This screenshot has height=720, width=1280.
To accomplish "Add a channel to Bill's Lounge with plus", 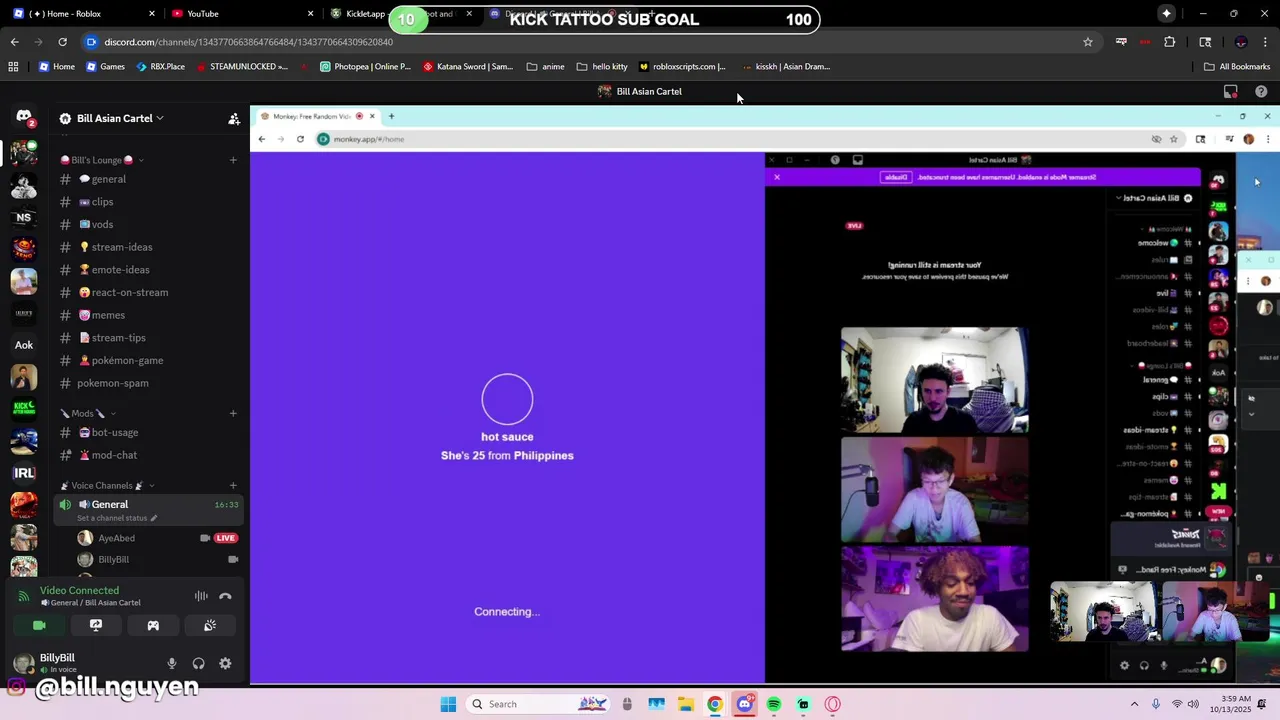I will click(233, 160).
